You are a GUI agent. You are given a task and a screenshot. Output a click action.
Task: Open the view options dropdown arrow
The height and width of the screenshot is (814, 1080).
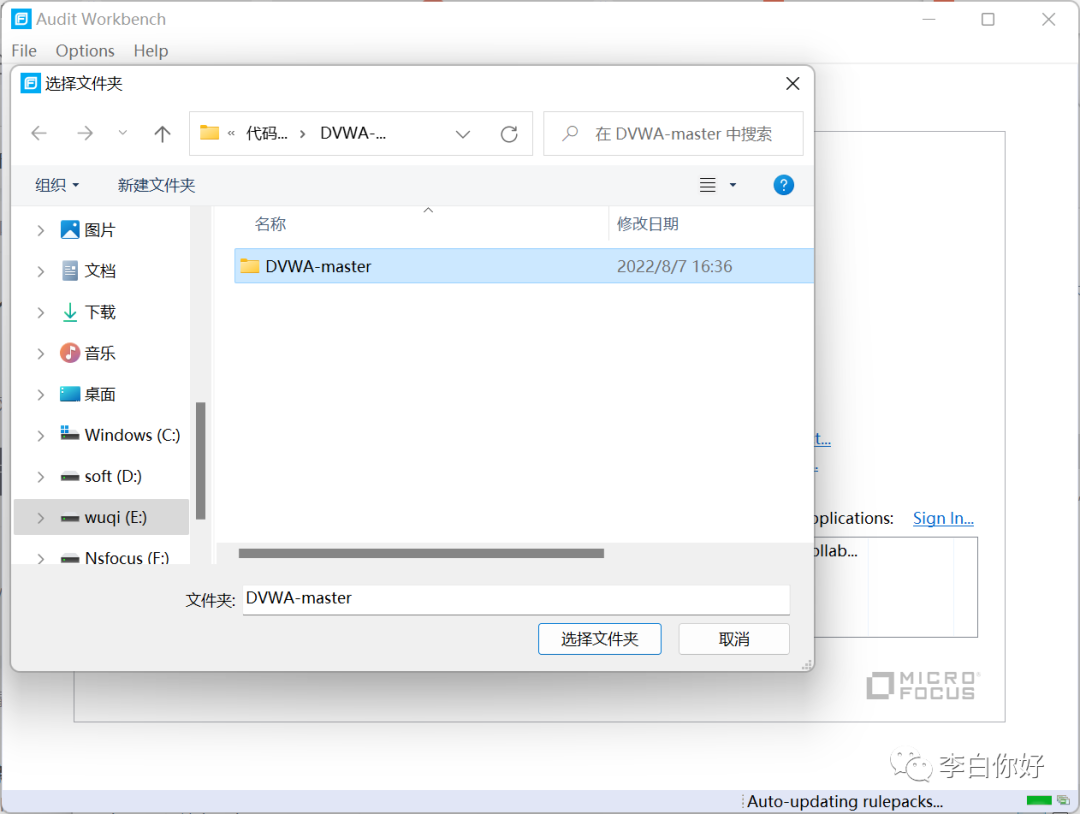tap(733, 185)
